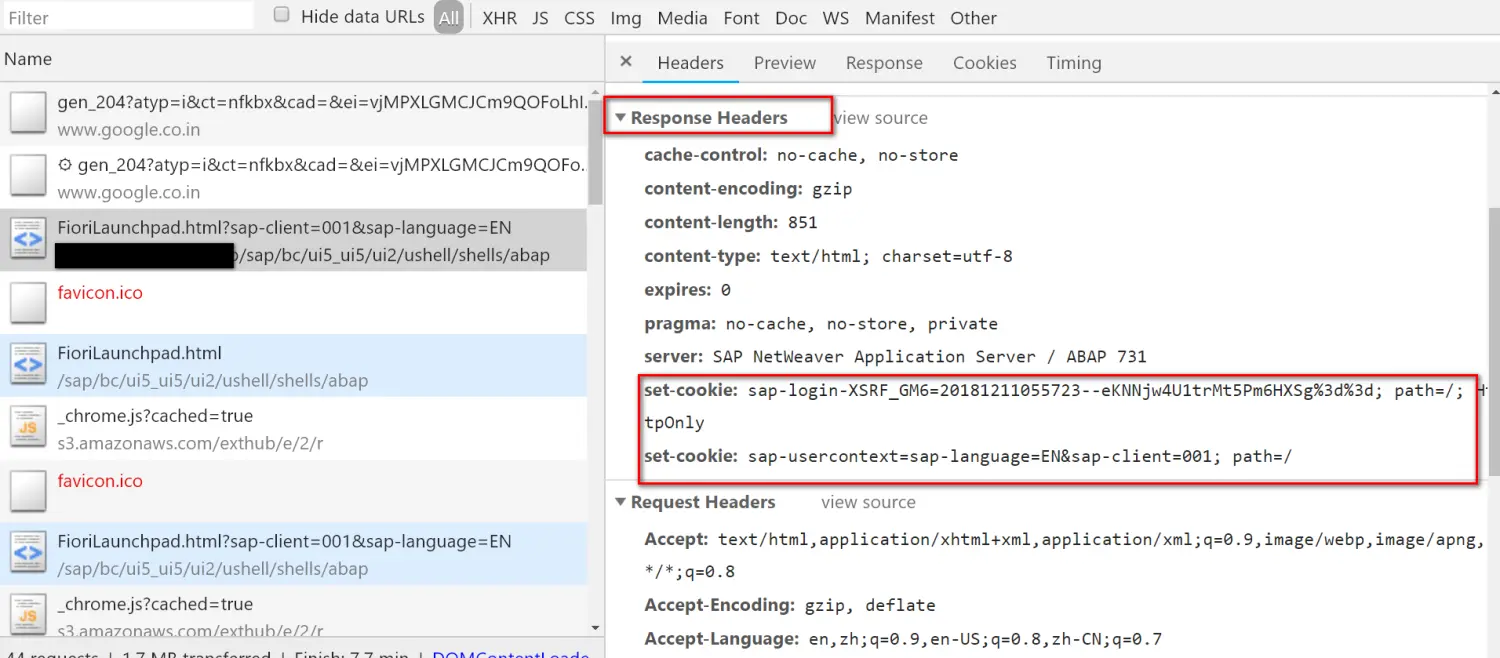Click view source next to Request Headers
1500x658 pixels.
868,502
